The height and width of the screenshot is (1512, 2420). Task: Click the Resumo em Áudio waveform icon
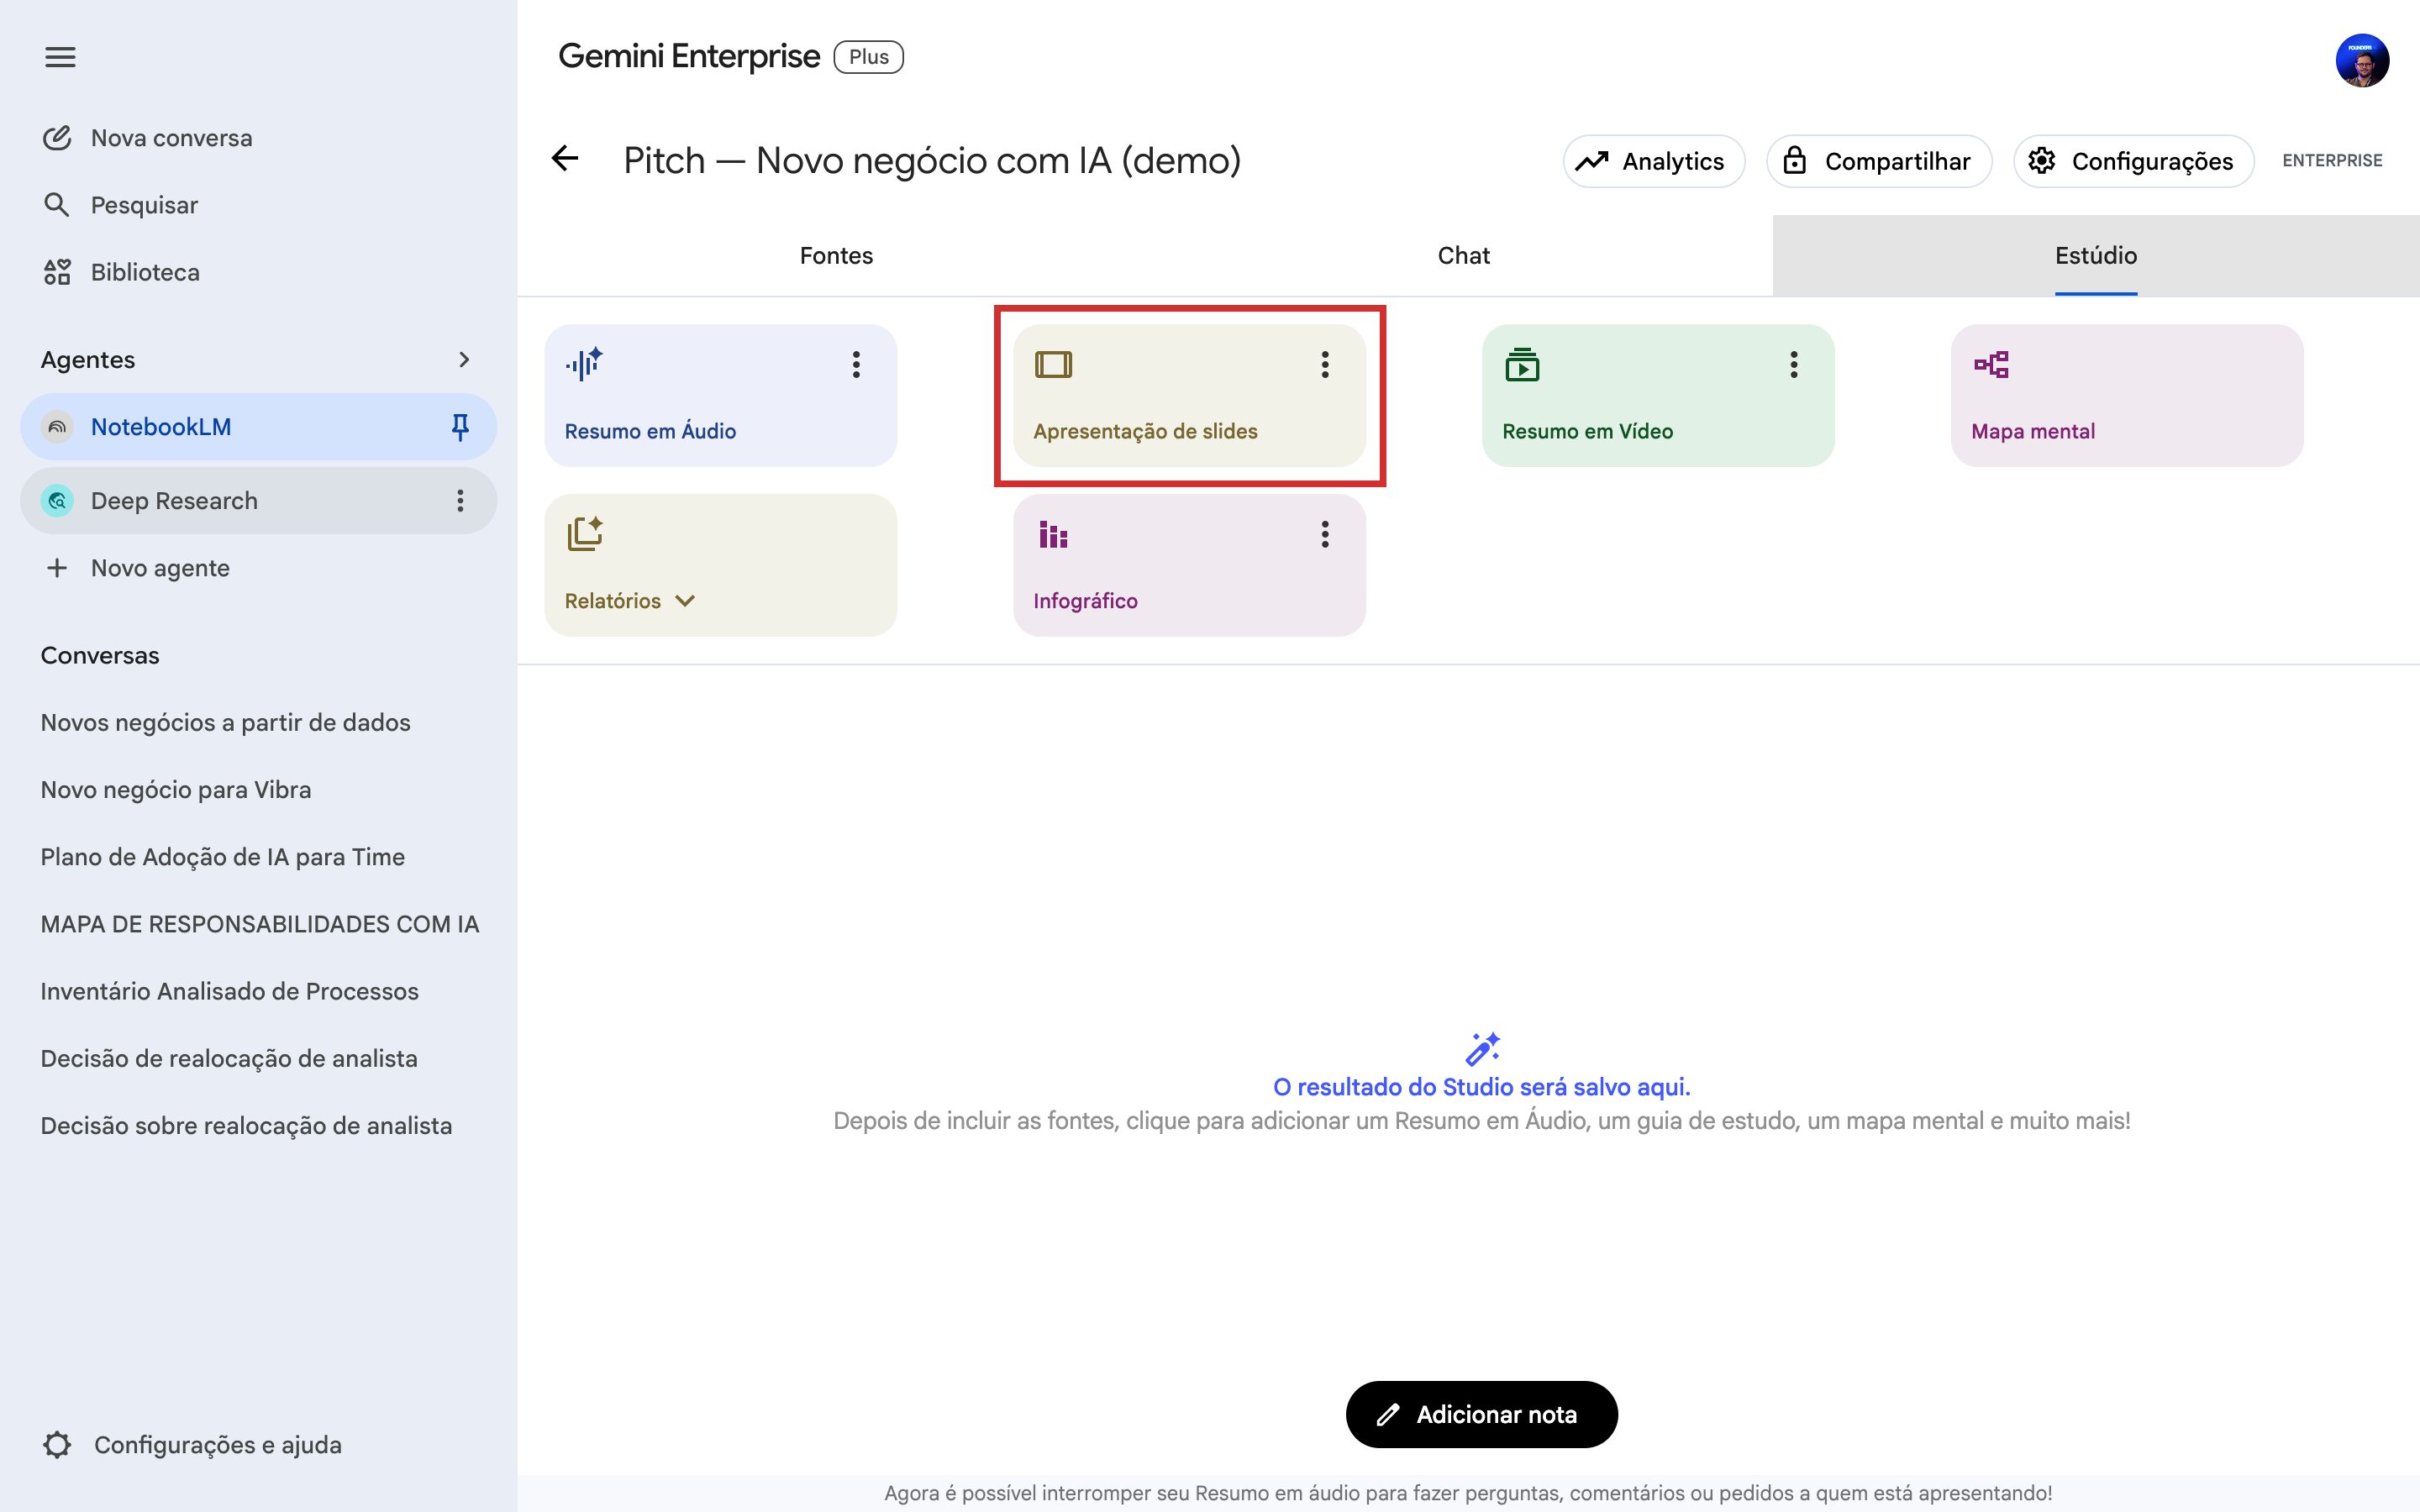tap(584, 364)
